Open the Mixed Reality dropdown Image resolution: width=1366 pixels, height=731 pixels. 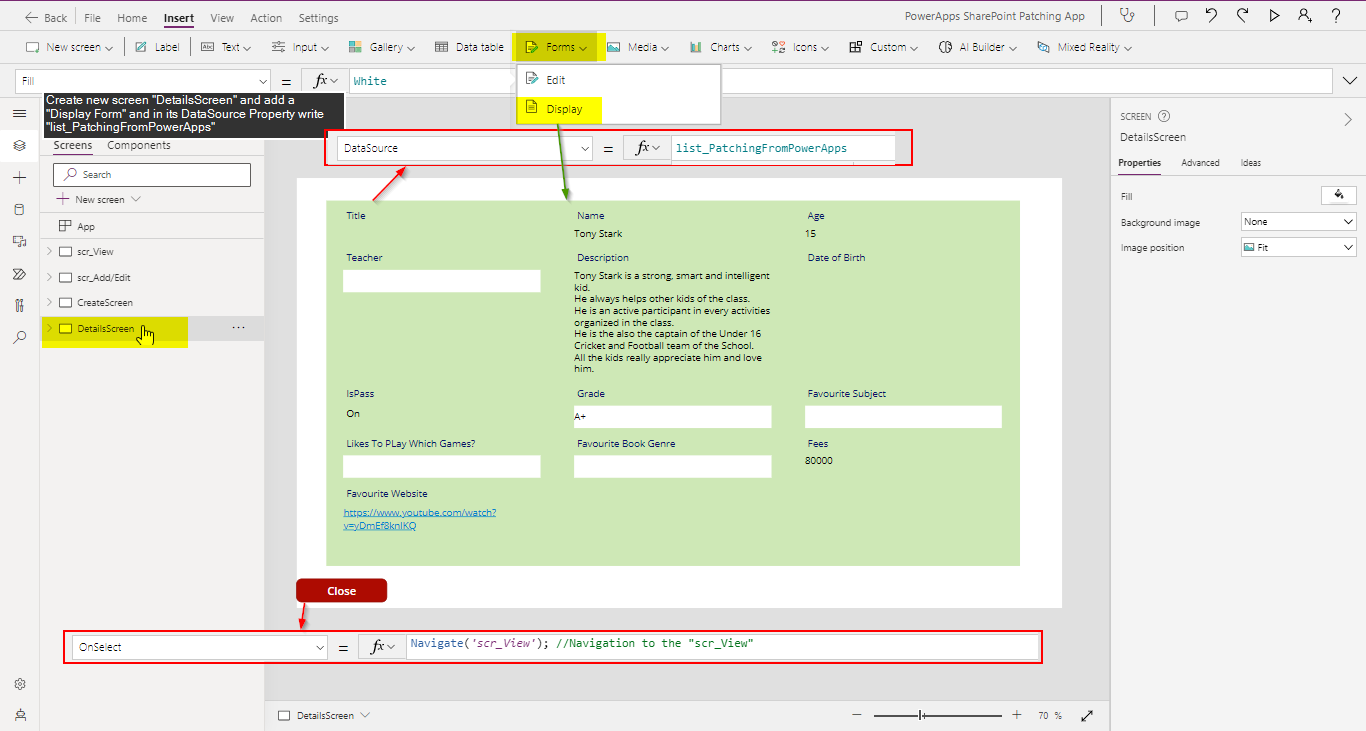pos(1084,47)
